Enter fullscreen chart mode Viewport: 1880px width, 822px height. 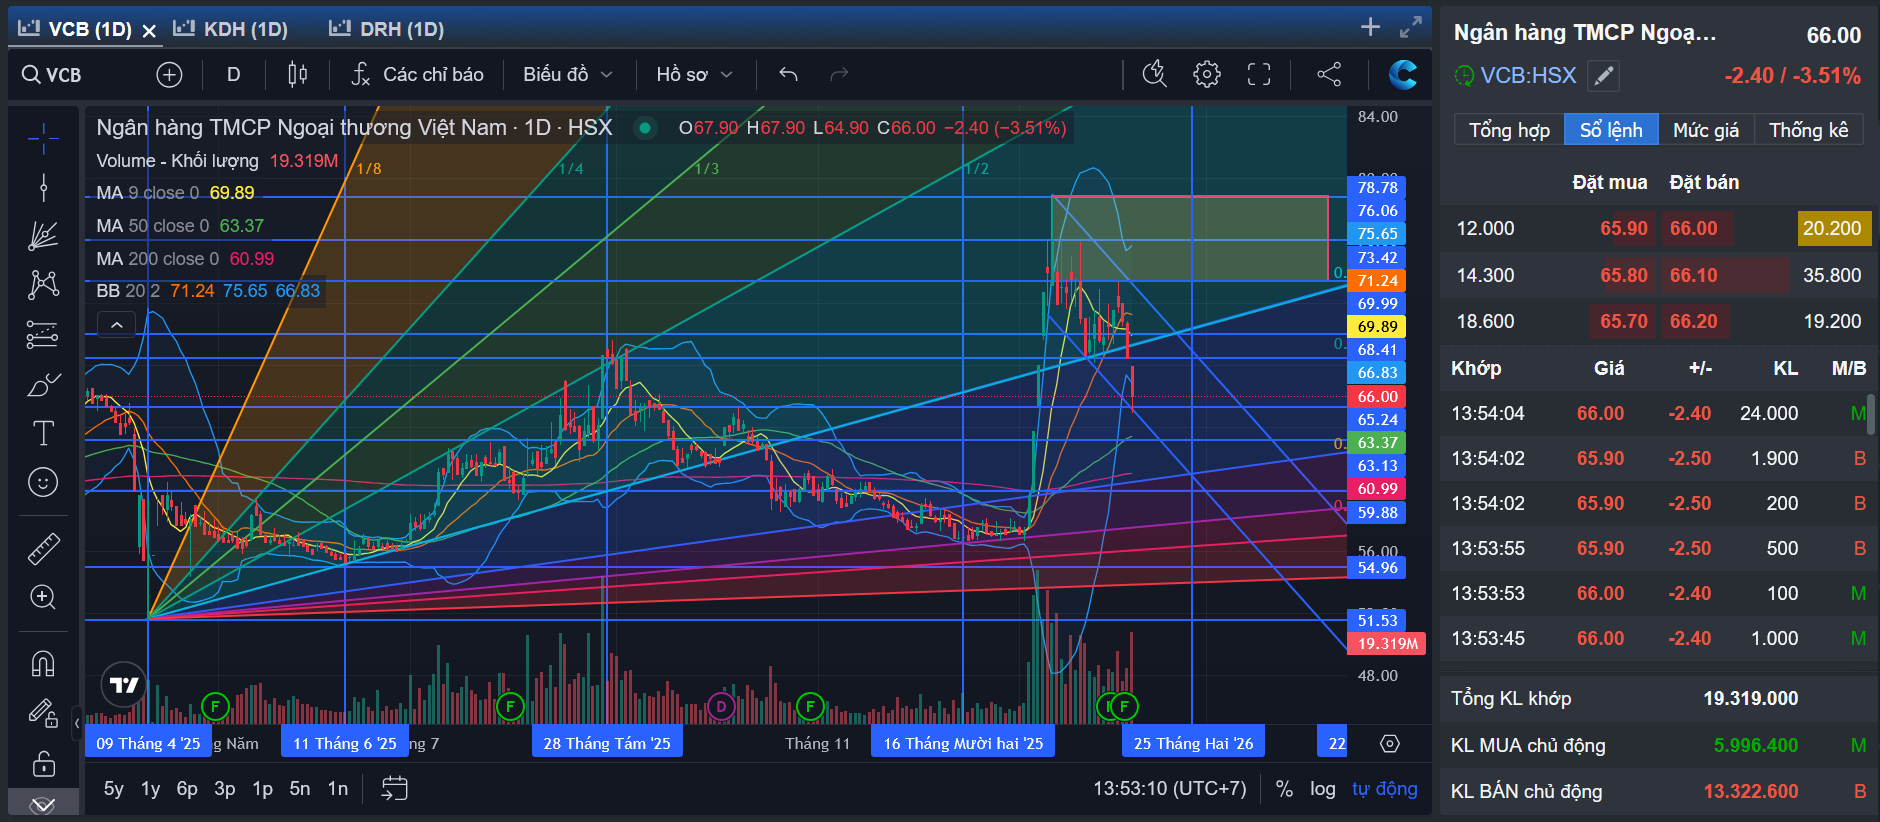click(x=1259, y=74)
